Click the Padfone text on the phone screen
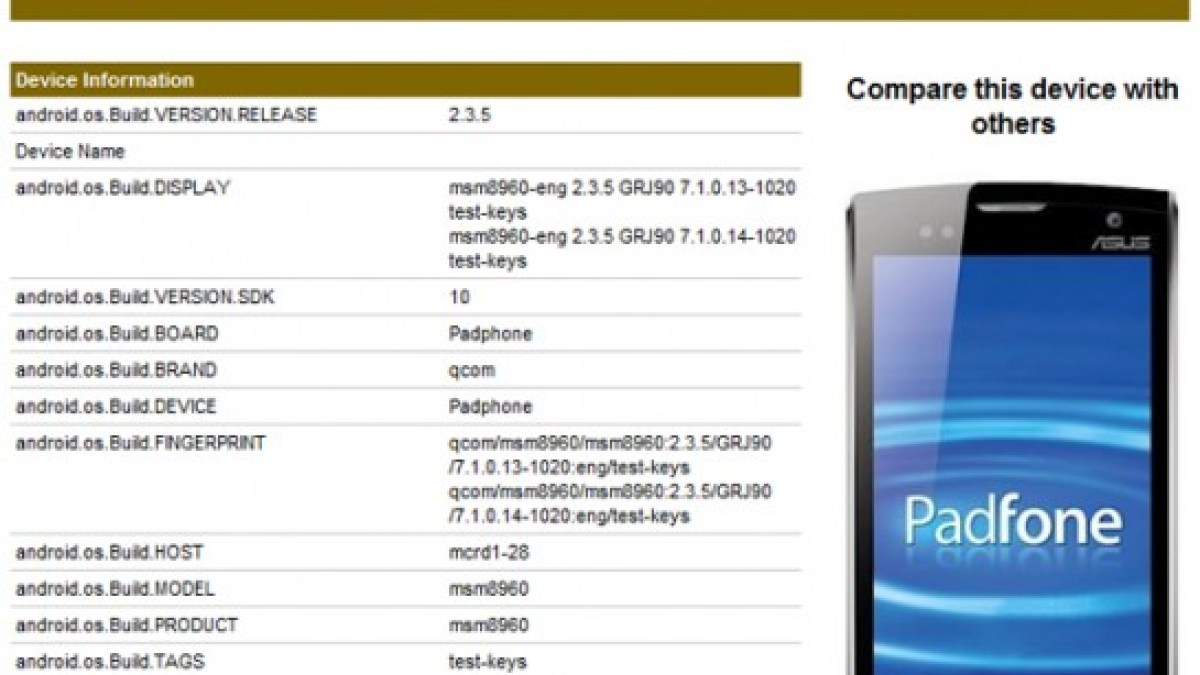The height and width of the screenshot is (675, 1200). 1012,521
